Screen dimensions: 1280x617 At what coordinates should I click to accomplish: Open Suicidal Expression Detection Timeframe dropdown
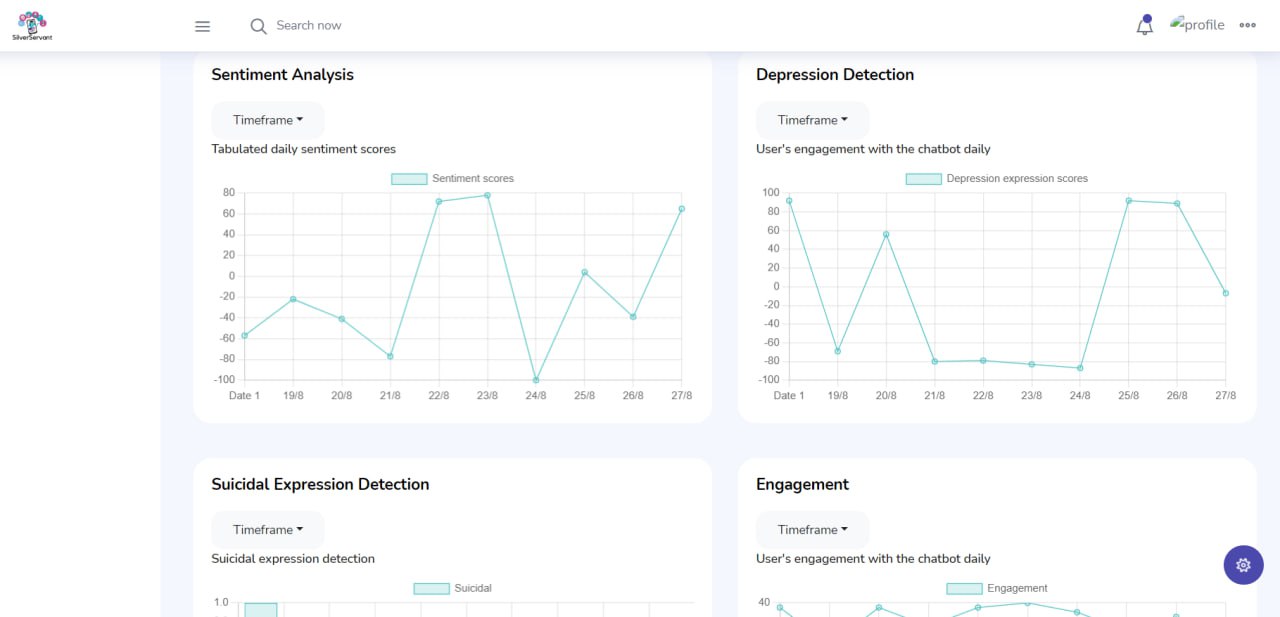pyautogui.click(x=268, y=530)
